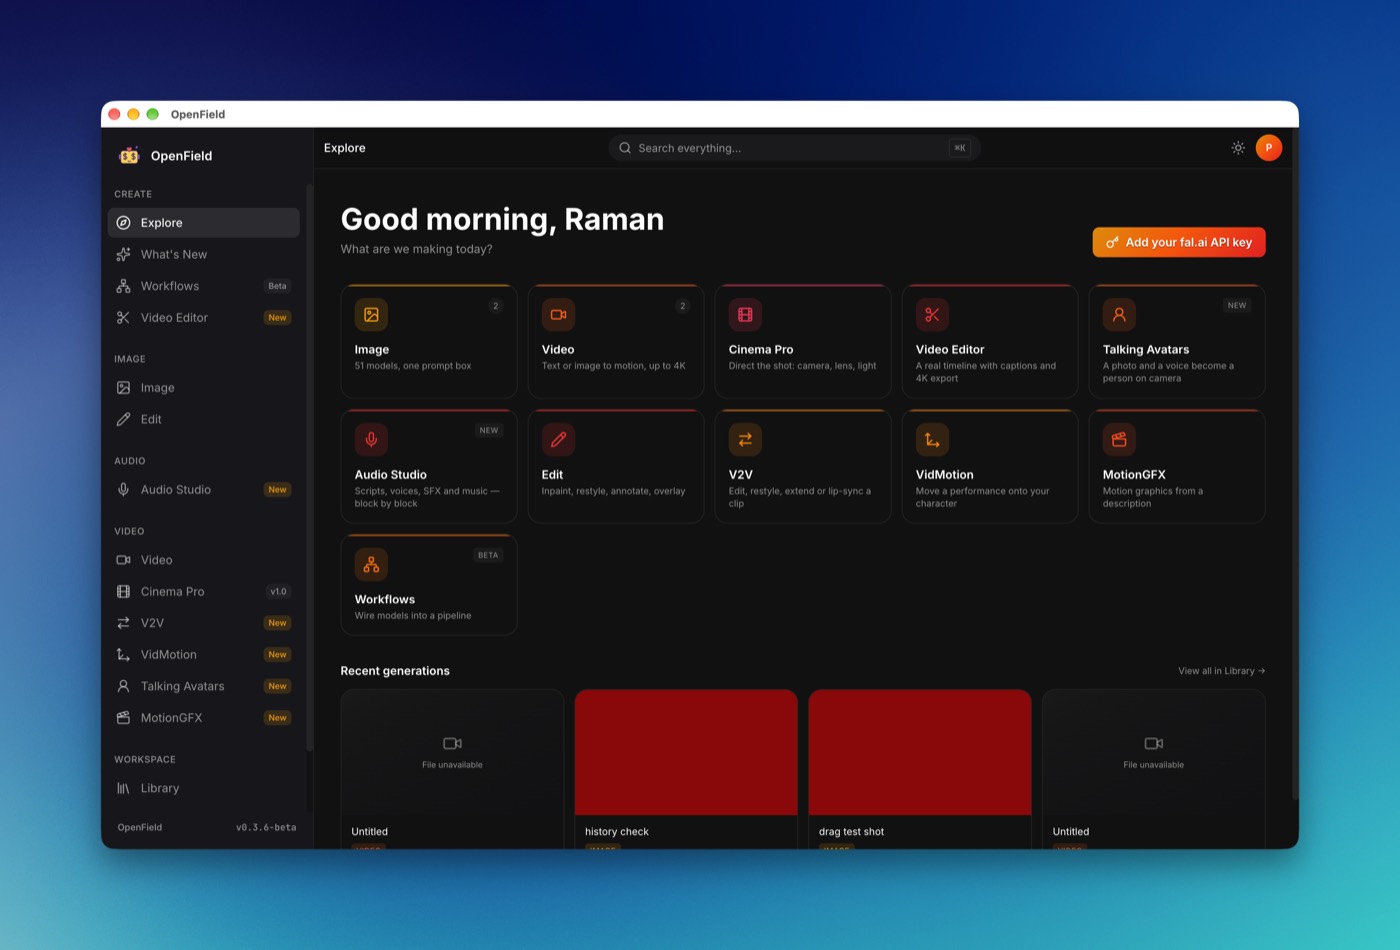Viewport: 1400px width, 950px height.
Task: Click the Talking Avatars card's person icon
Action: click(1119, 315)
